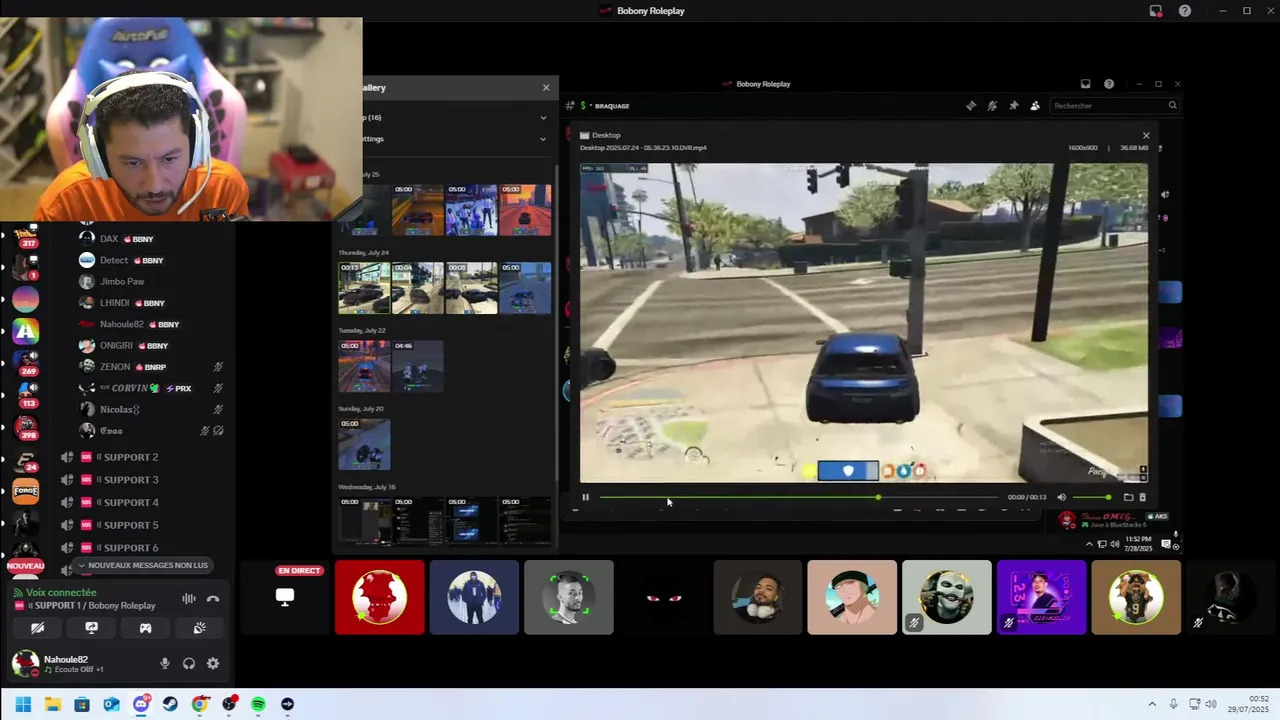Image resolution: width=1280 pixels, height=720 pixels.
Task: Select the red skull avatar participant tile
Action: click(380, 597)
